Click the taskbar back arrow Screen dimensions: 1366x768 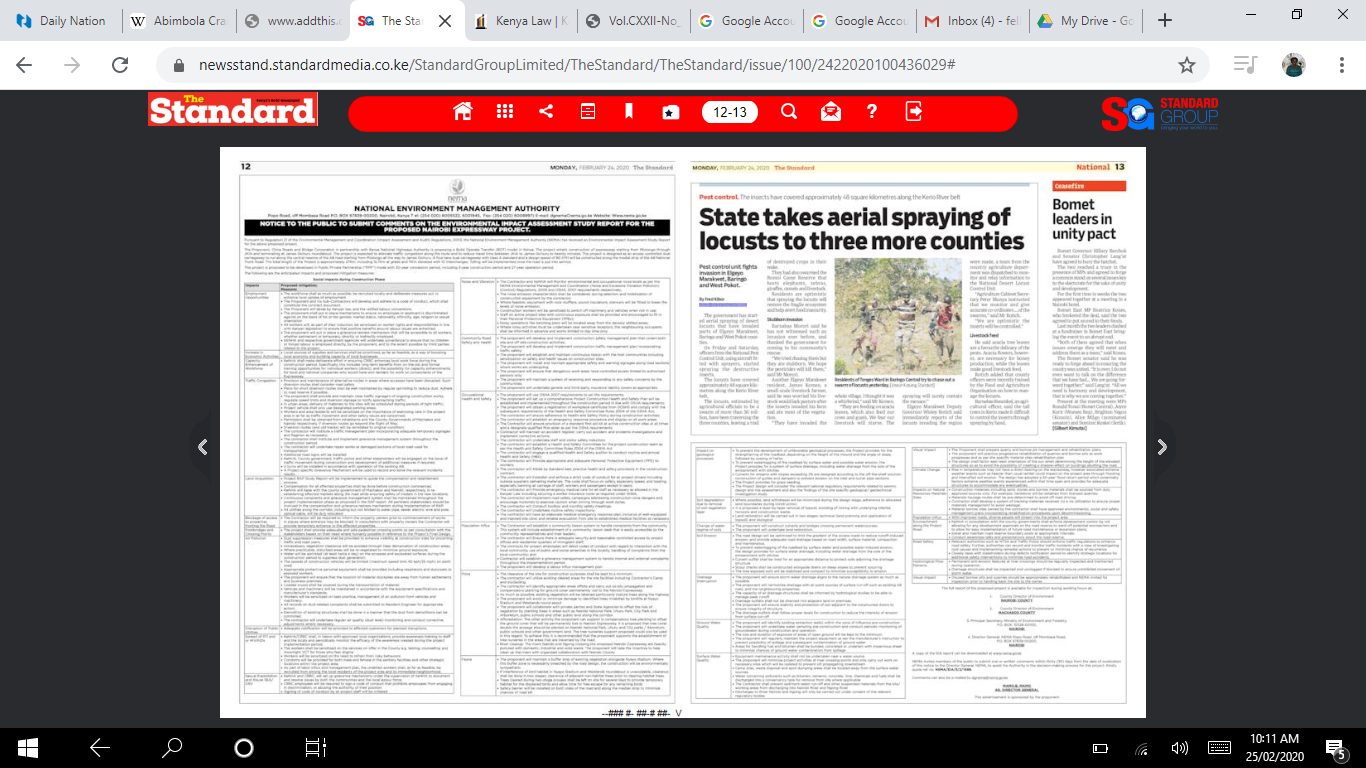(x=99, y=747)
